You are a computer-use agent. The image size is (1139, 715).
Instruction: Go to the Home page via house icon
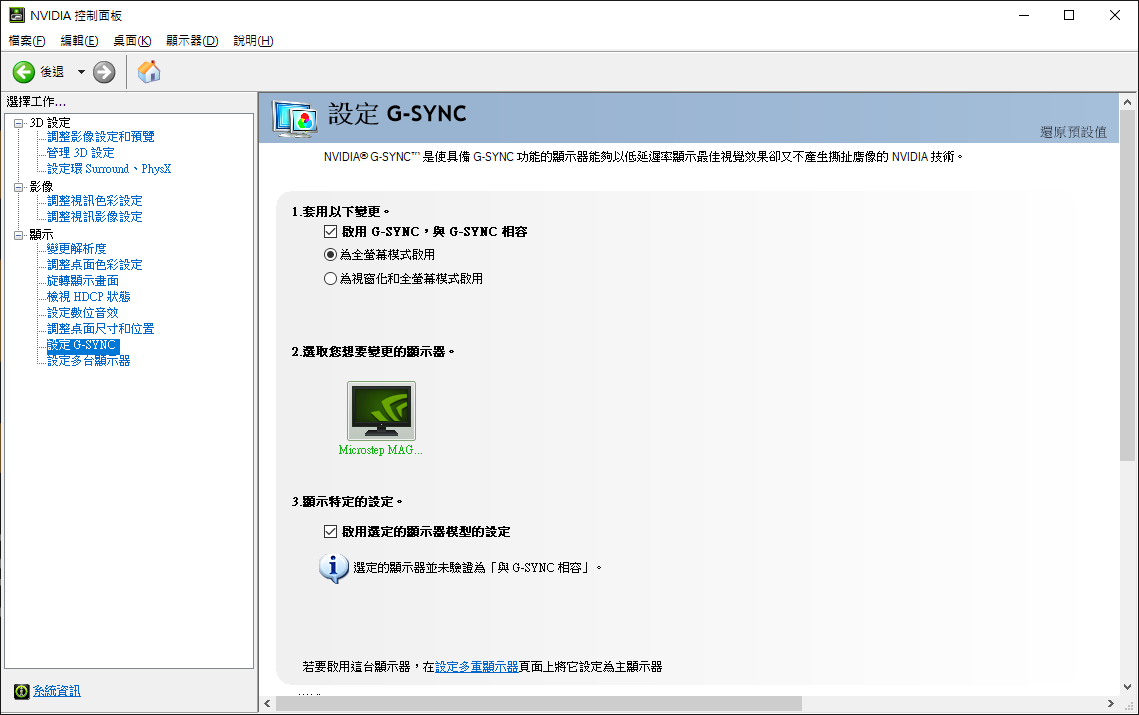click(x=149, y=71)
